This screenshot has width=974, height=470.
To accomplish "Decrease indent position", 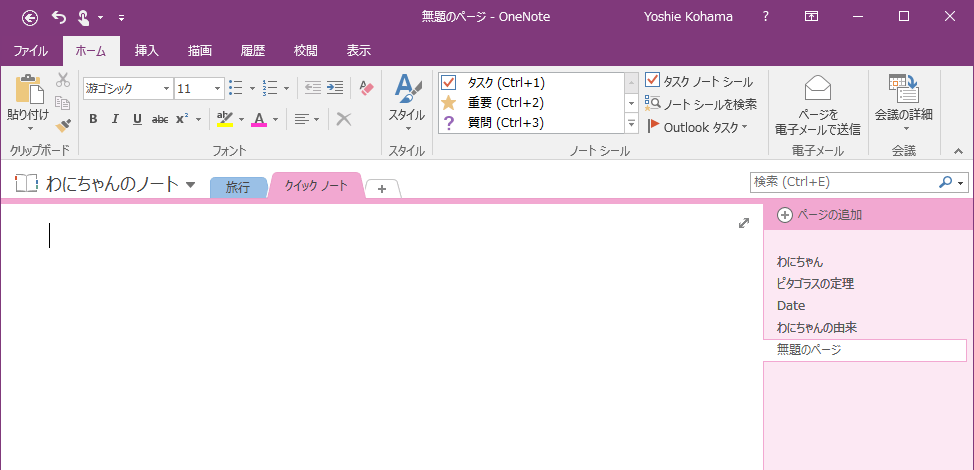I will pos(312,88).
